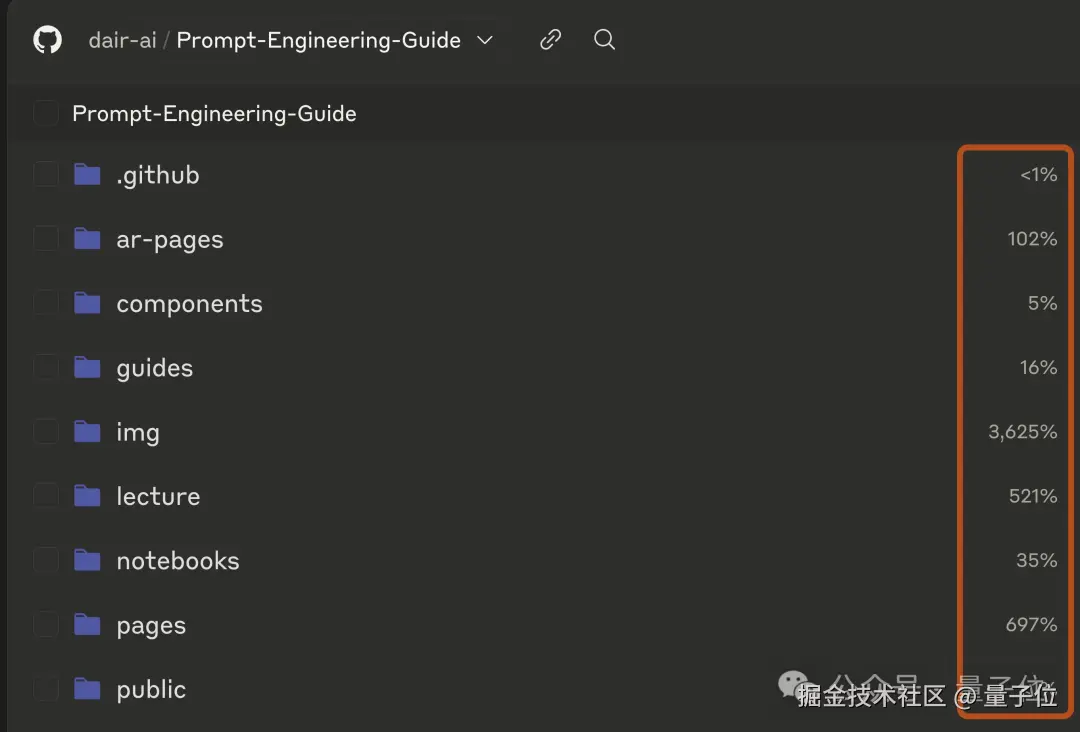This screenshot has height=732, width=1080.
Task: Click the GitHub logo icon
Action: [47, 40]
